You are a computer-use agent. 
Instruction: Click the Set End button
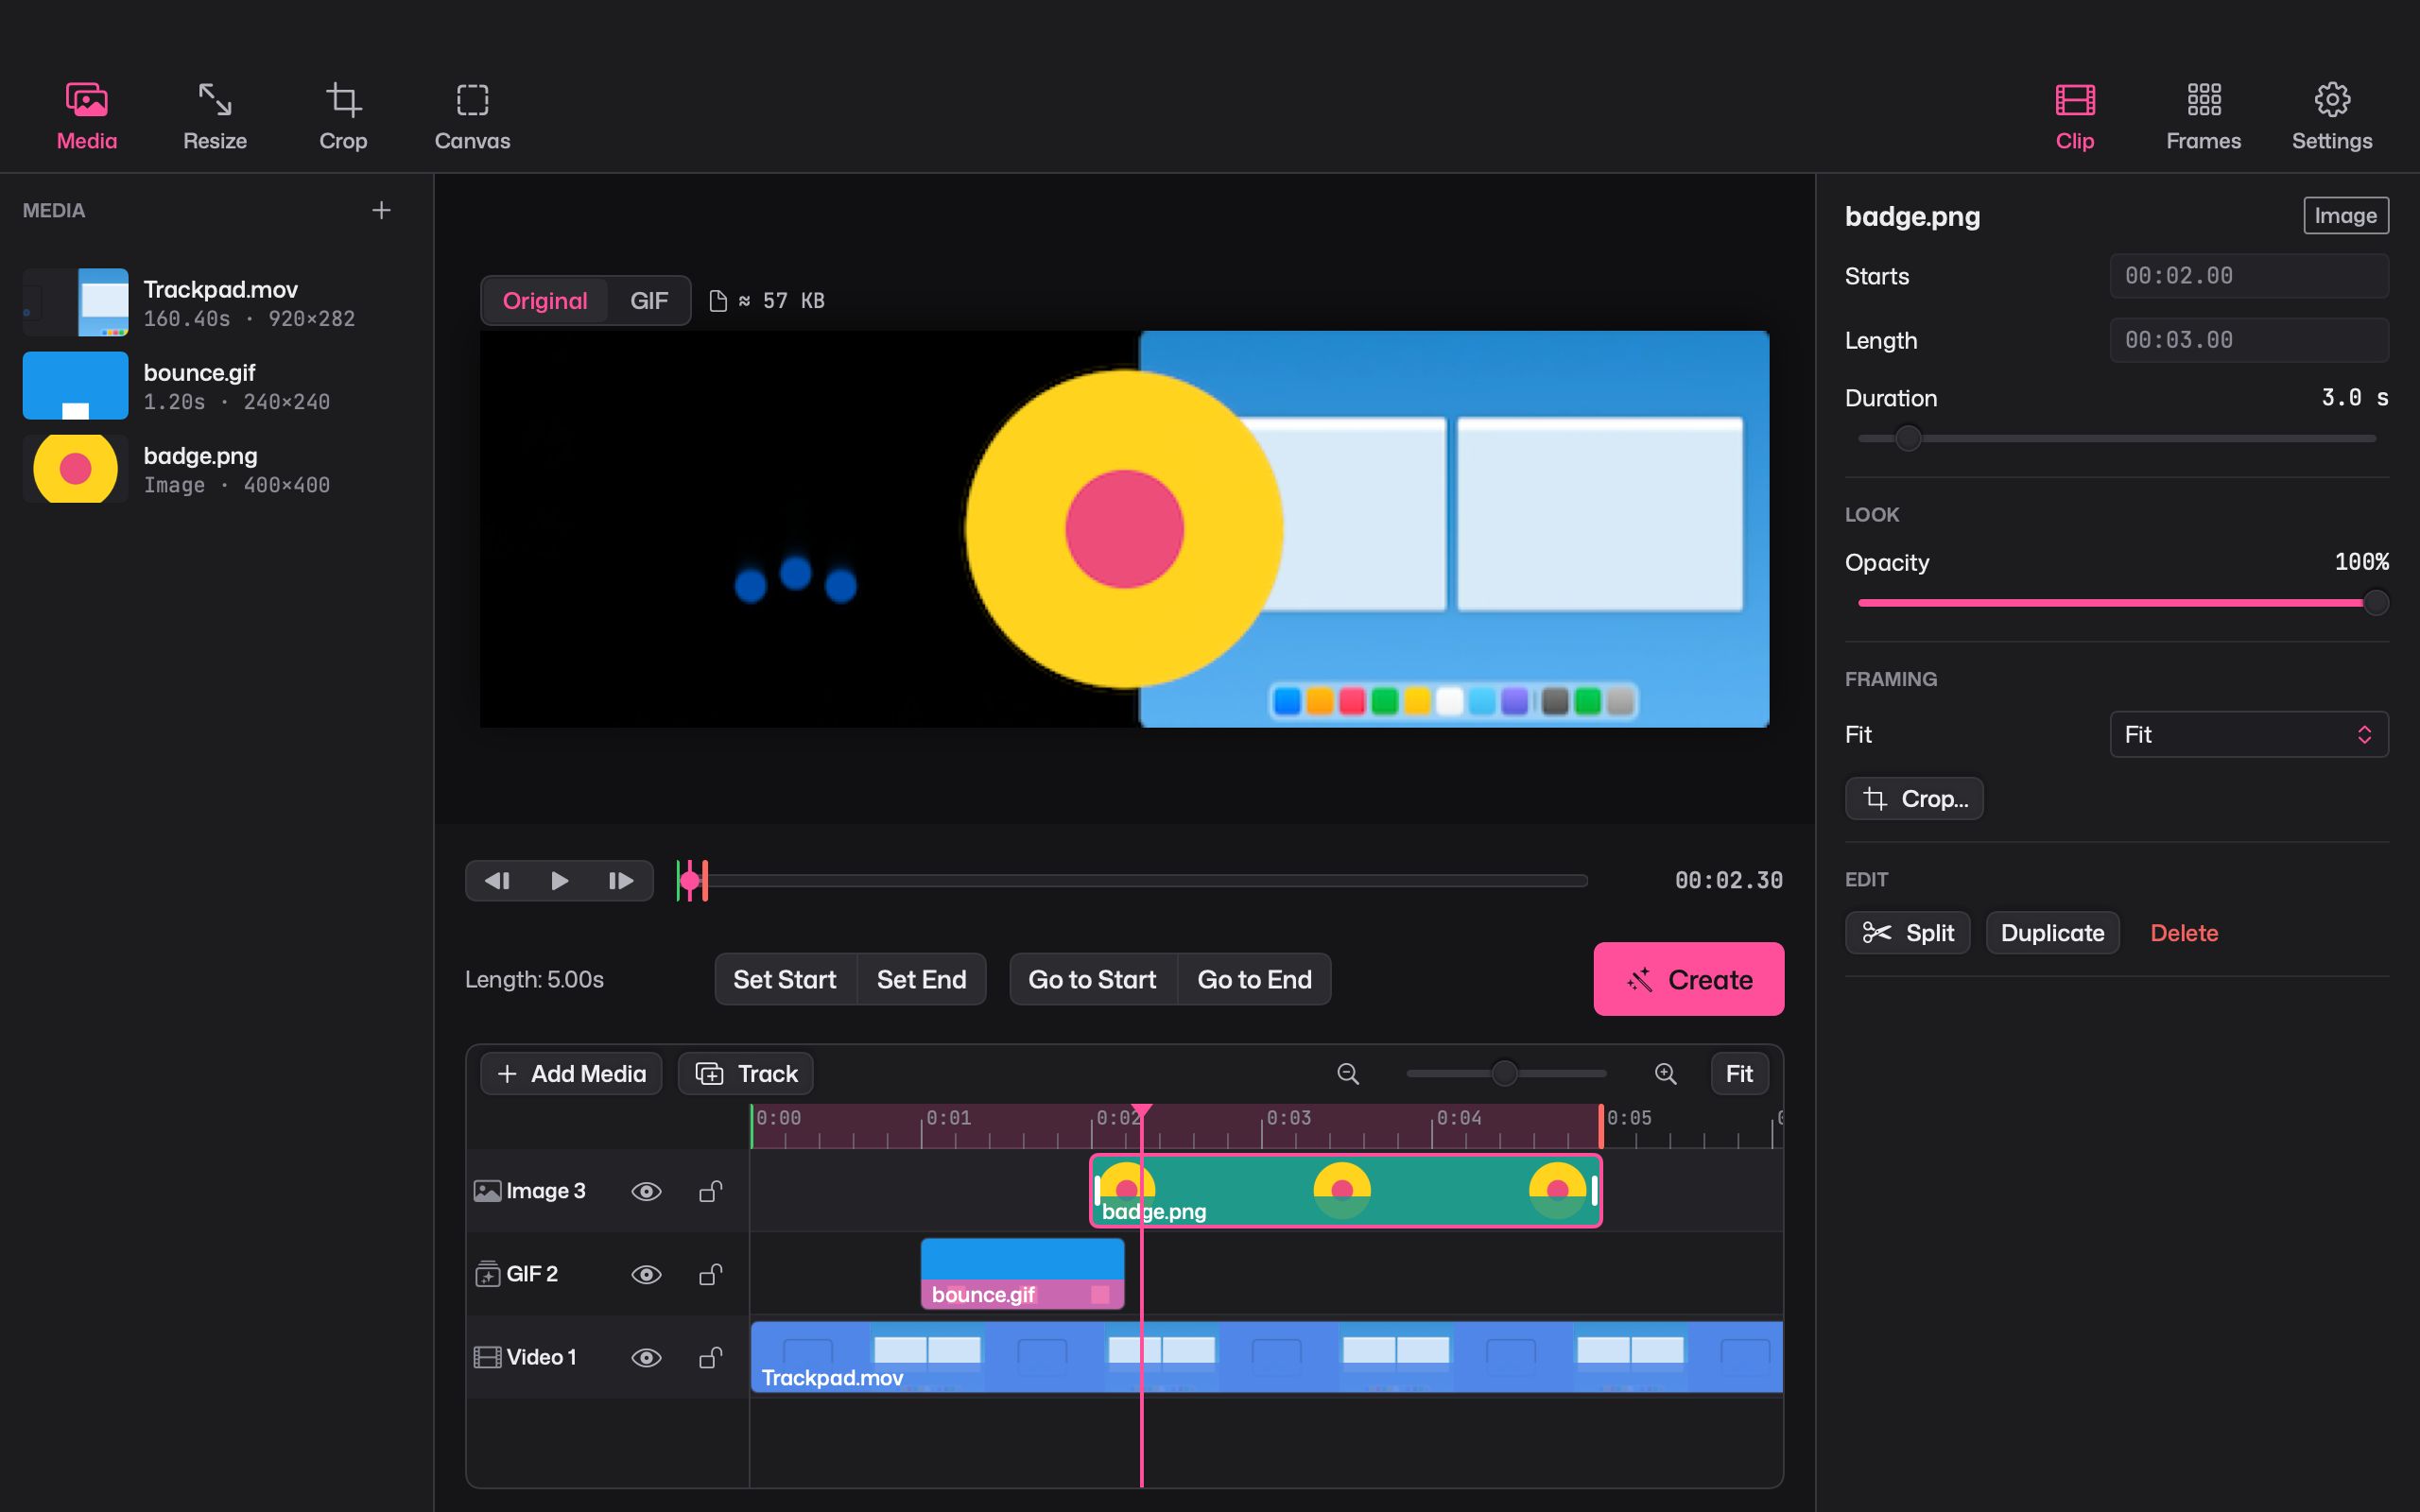pos(921,979)
